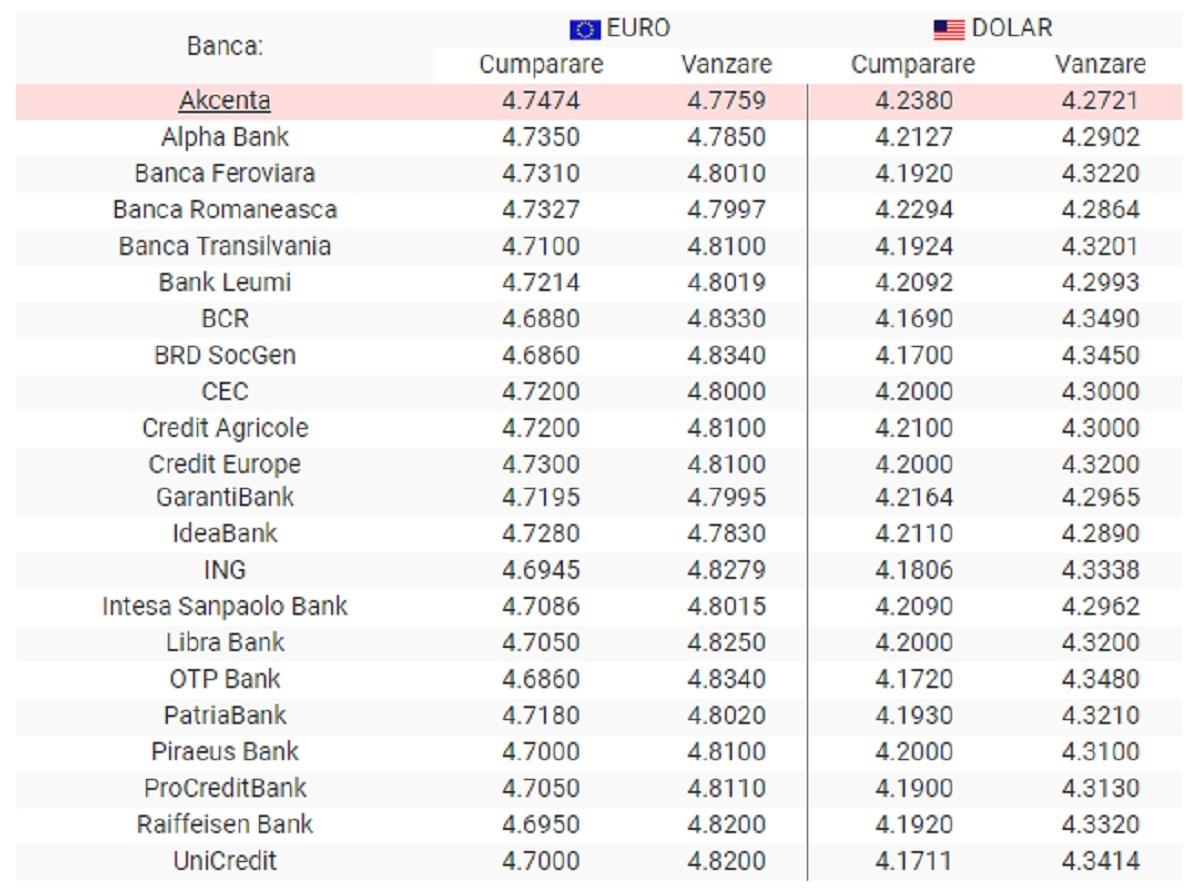Viewport: 1200px width, 896px height.
Task: Select the EURO Cumparare column header
Action: point(541,65)
